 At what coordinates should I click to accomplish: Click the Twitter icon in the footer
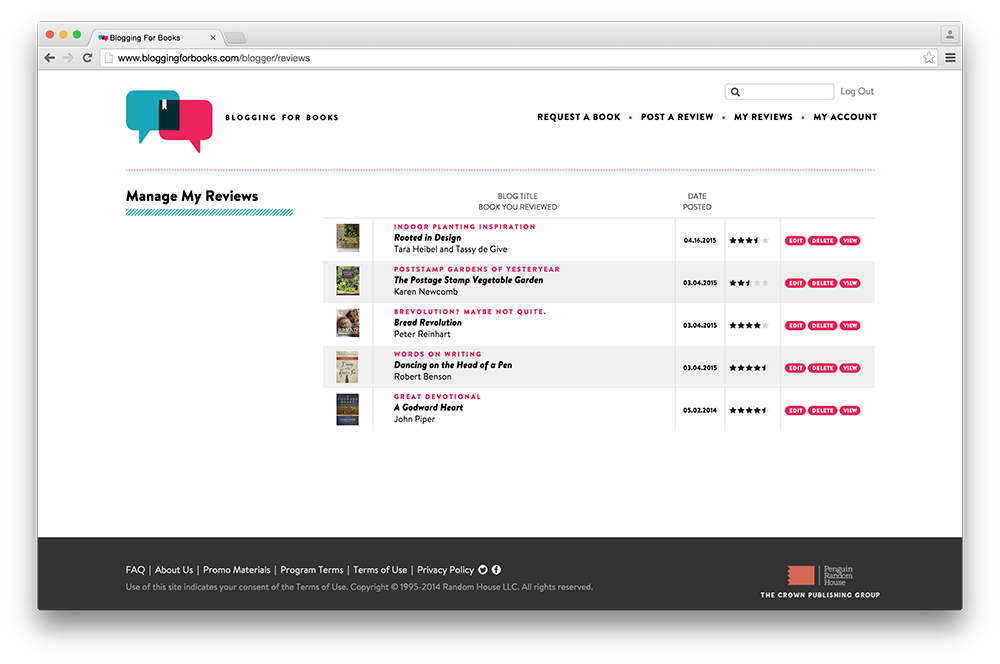(x=483, y=570)
